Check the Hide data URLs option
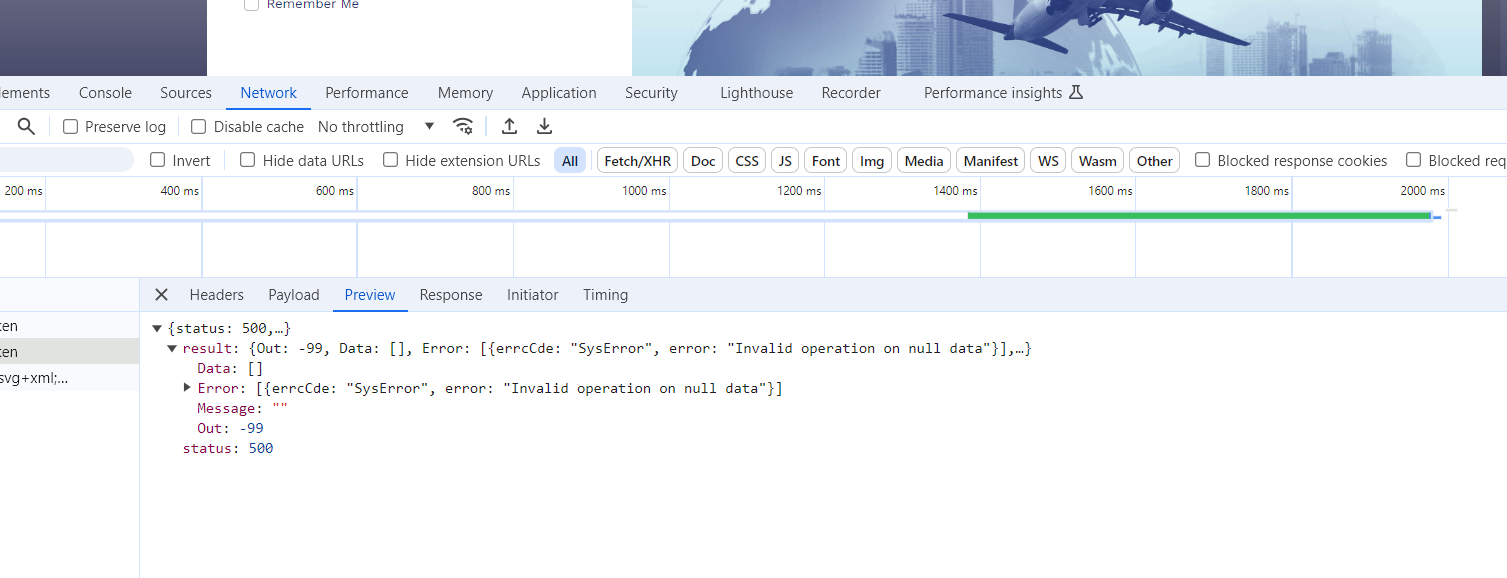 click(248, 160)
